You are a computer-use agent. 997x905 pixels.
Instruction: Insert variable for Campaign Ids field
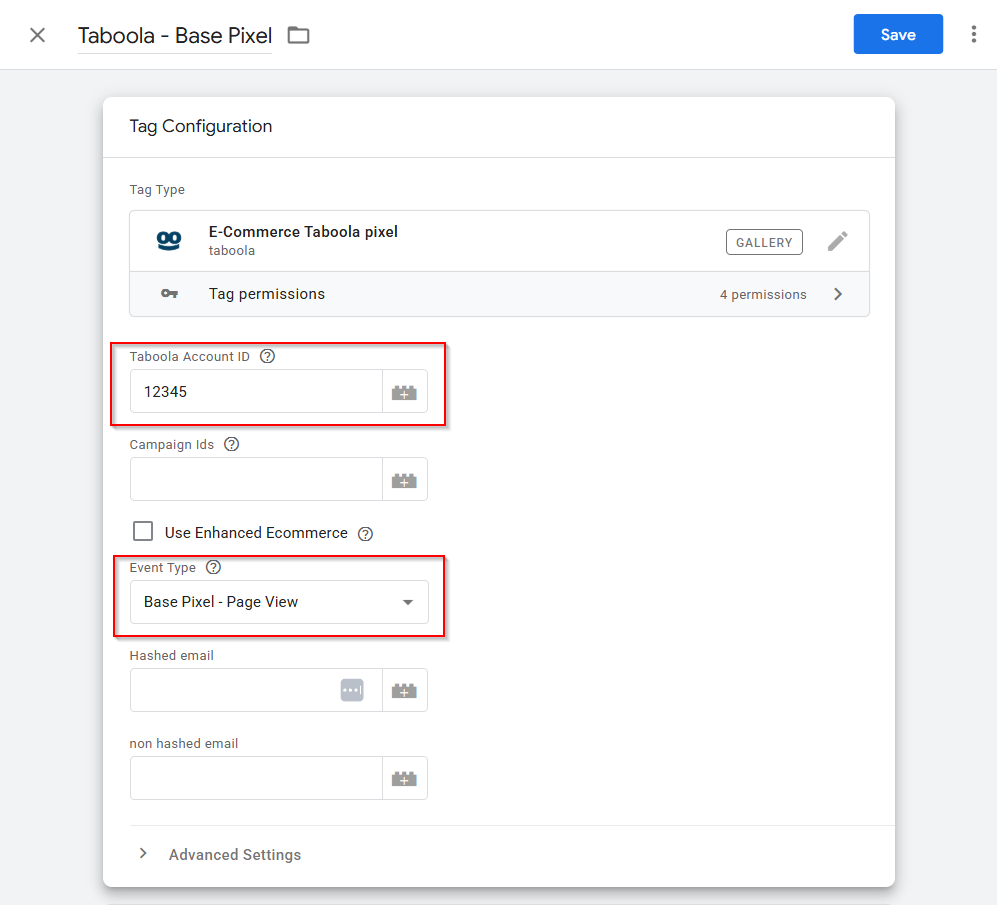tap(404, 480)
